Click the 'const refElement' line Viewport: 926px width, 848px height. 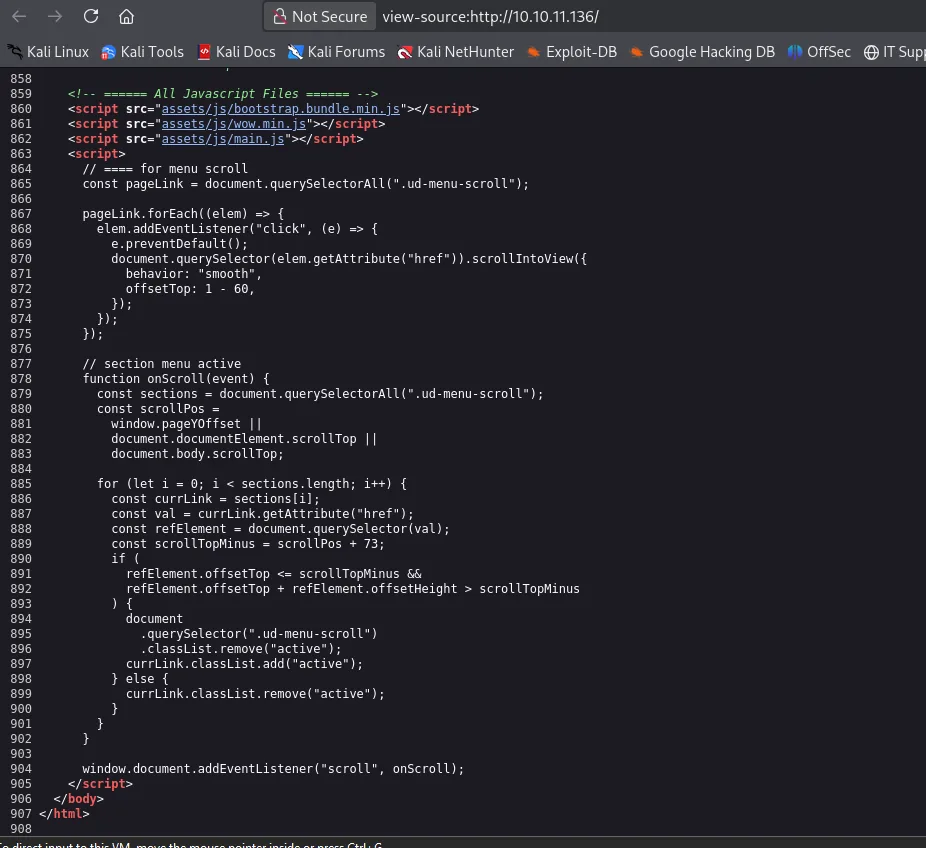[281, 529]
